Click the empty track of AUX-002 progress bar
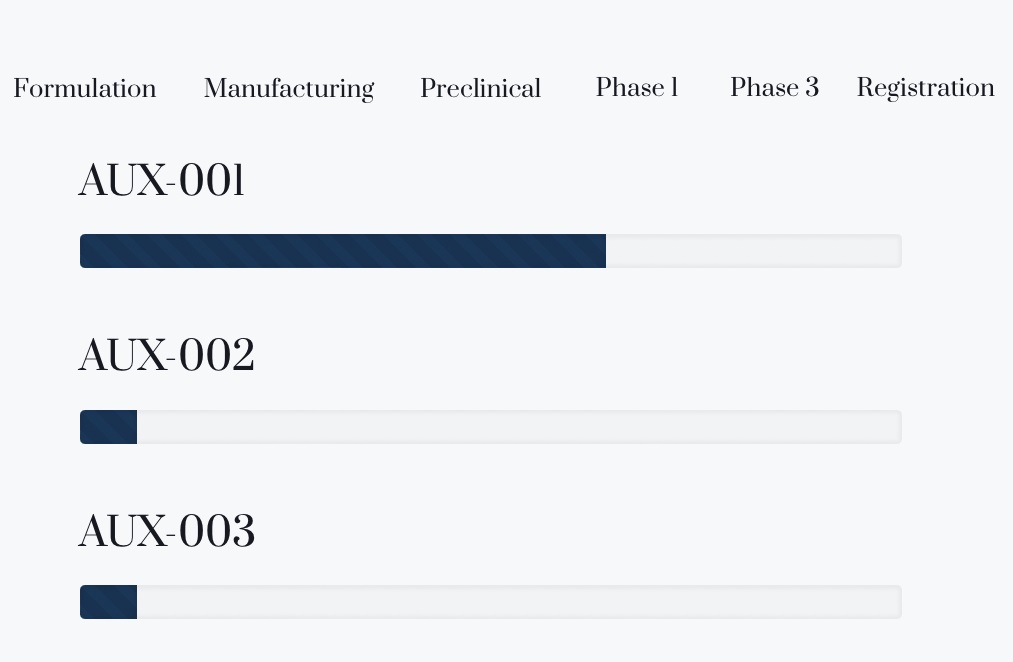 pyautogui.click(x=518, y=427)
